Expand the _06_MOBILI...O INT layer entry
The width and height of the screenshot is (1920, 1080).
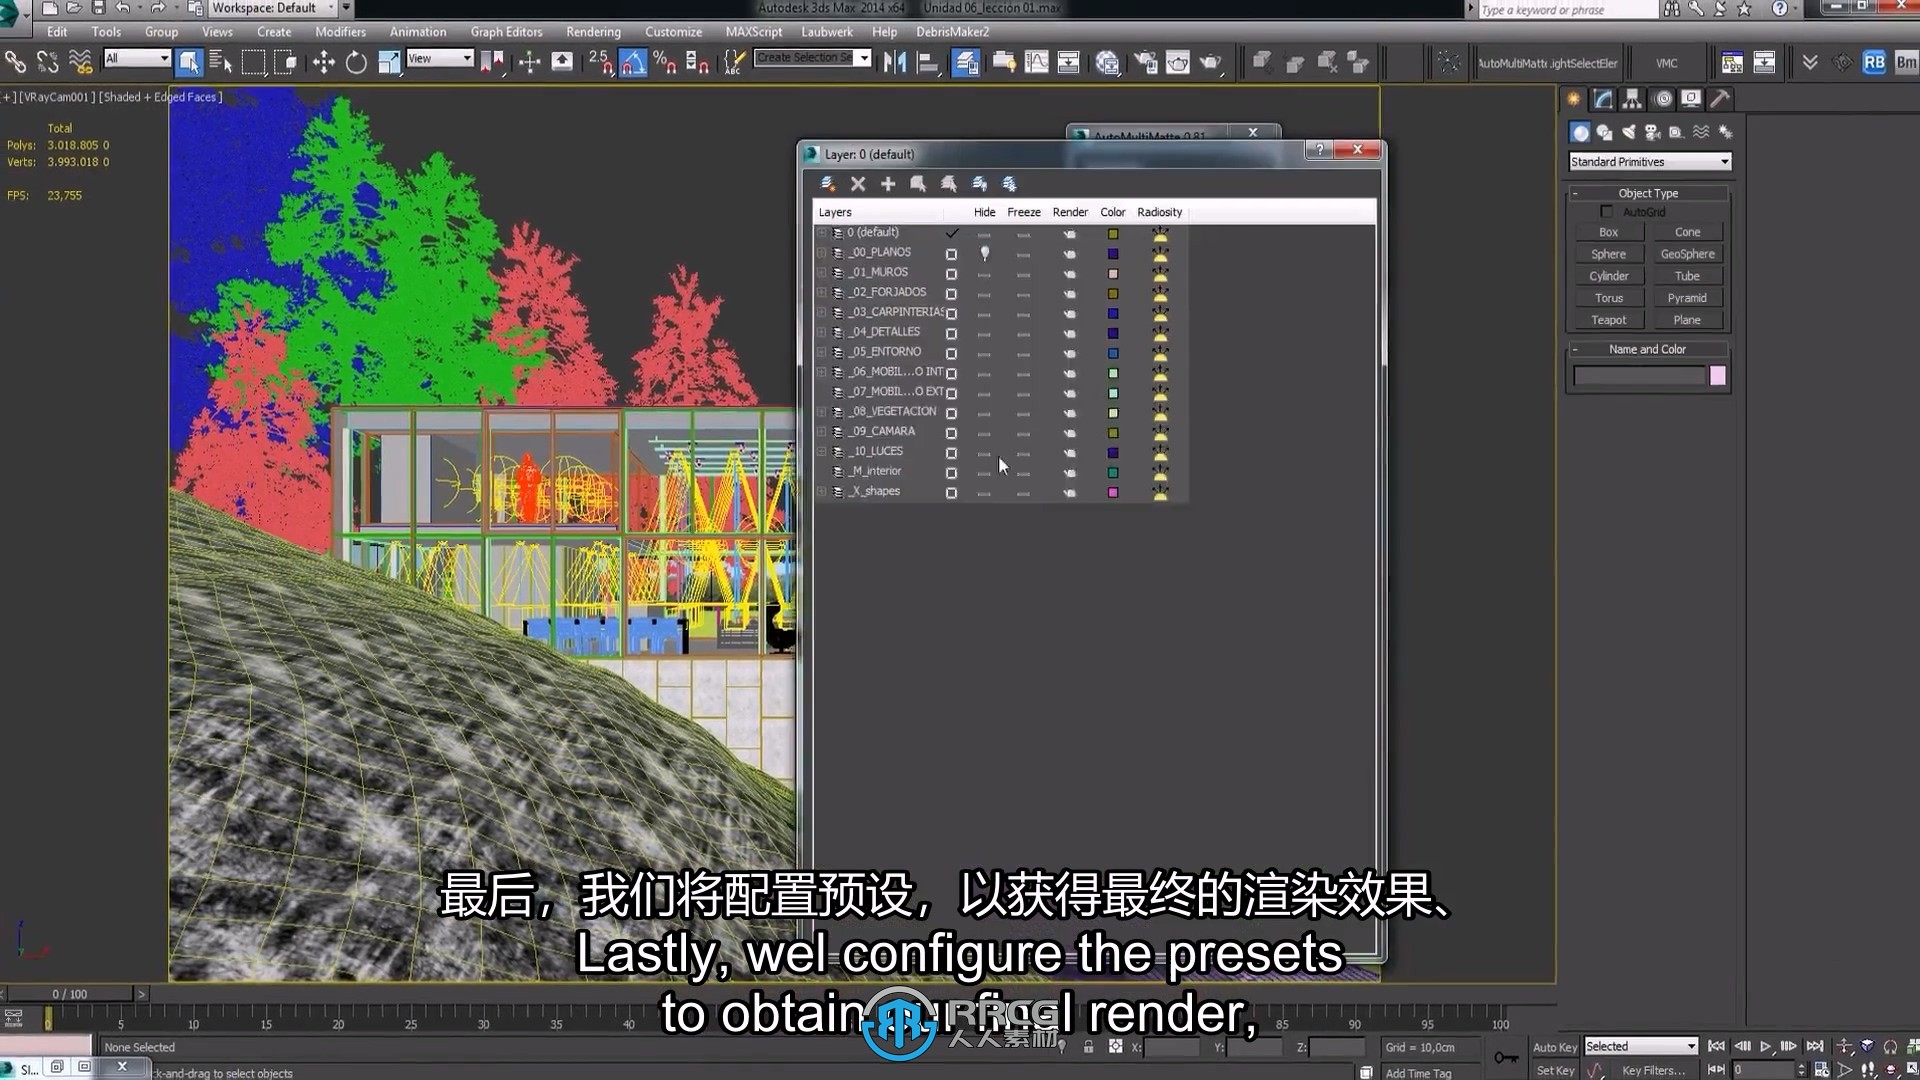(820, 372)
